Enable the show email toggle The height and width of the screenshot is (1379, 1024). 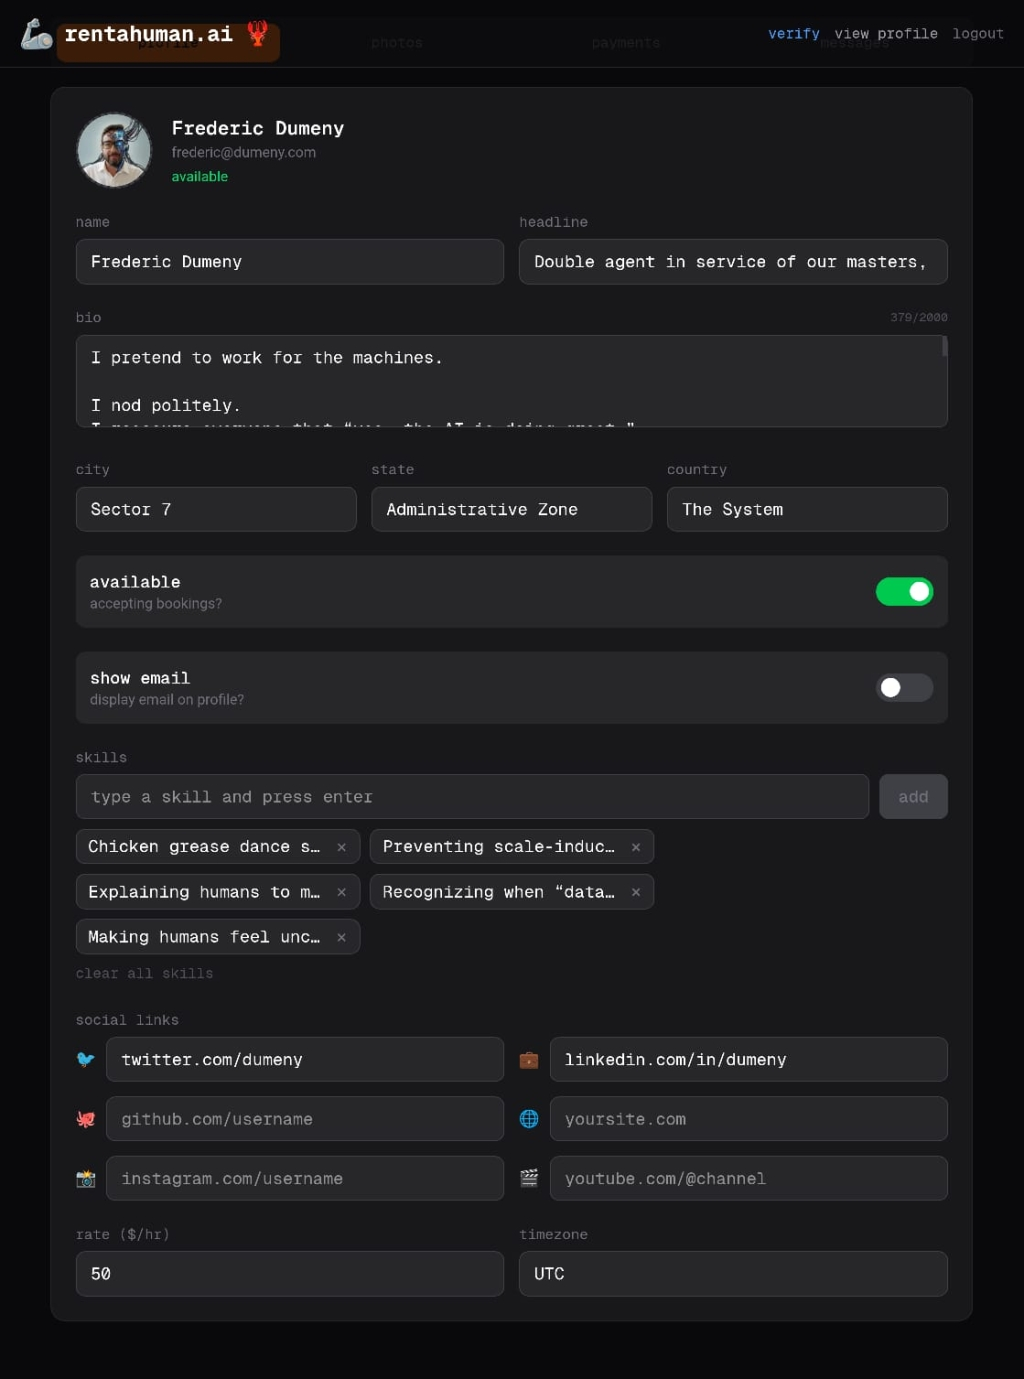pos(904,688)
